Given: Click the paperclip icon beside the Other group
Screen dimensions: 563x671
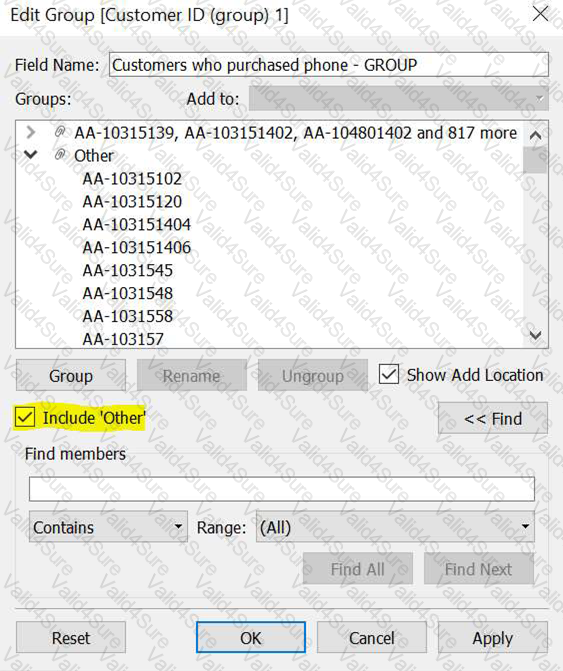Looking at the screenshot, I should (61, 154).
